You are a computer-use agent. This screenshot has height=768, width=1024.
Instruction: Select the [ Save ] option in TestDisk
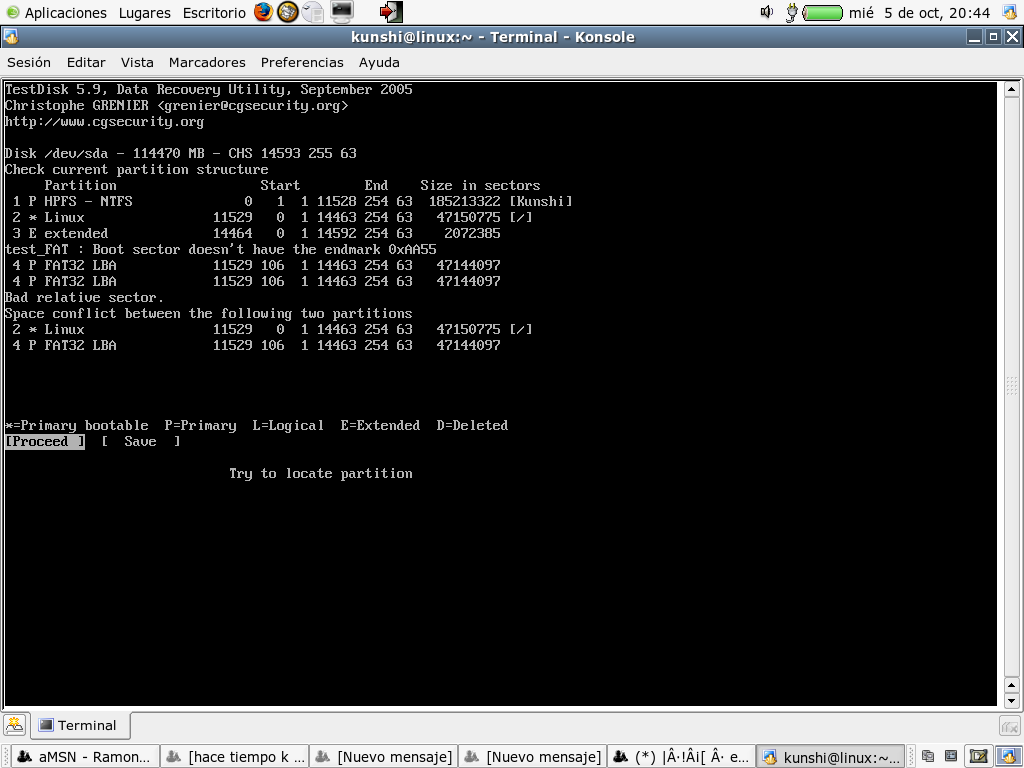click(x=140, y=441)
